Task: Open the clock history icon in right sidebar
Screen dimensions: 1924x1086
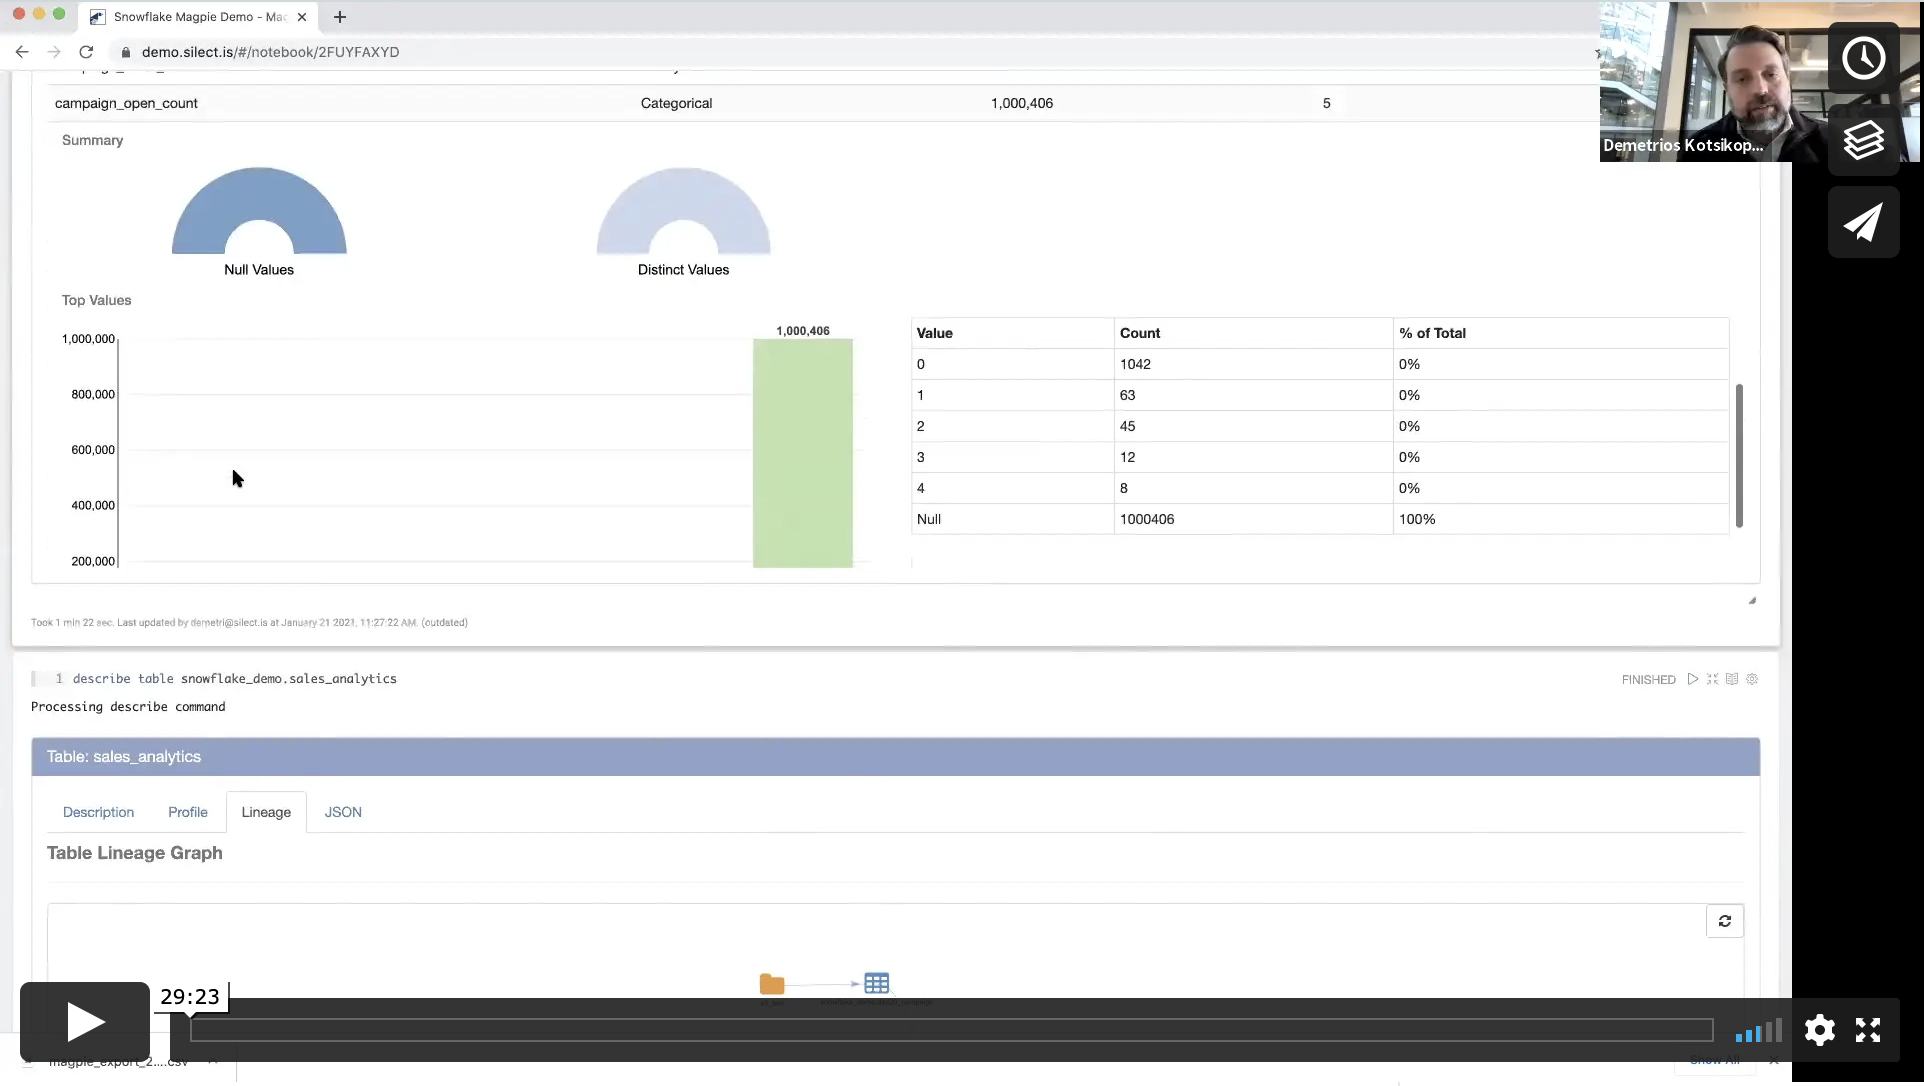Action: [x=1862, y=57]
